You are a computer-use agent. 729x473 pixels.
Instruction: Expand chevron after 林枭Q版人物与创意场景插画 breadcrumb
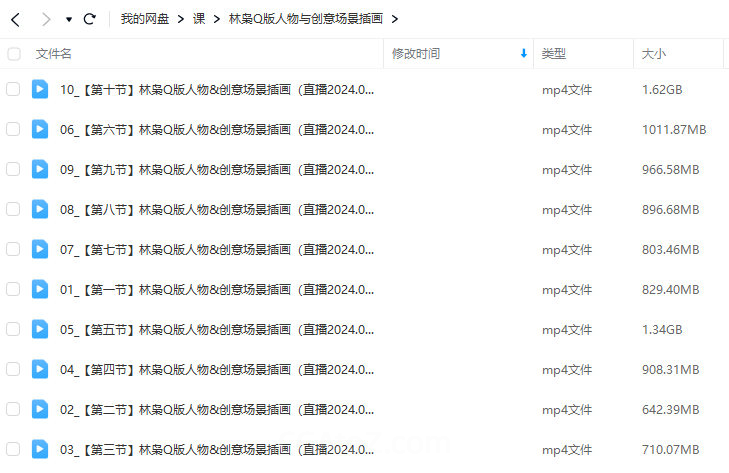(x=395, y=20)
